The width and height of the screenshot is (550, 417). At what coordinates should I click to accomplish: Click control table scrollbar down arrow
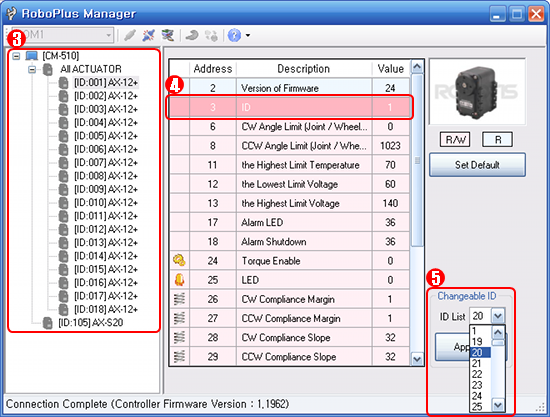(x=417, y=359)
